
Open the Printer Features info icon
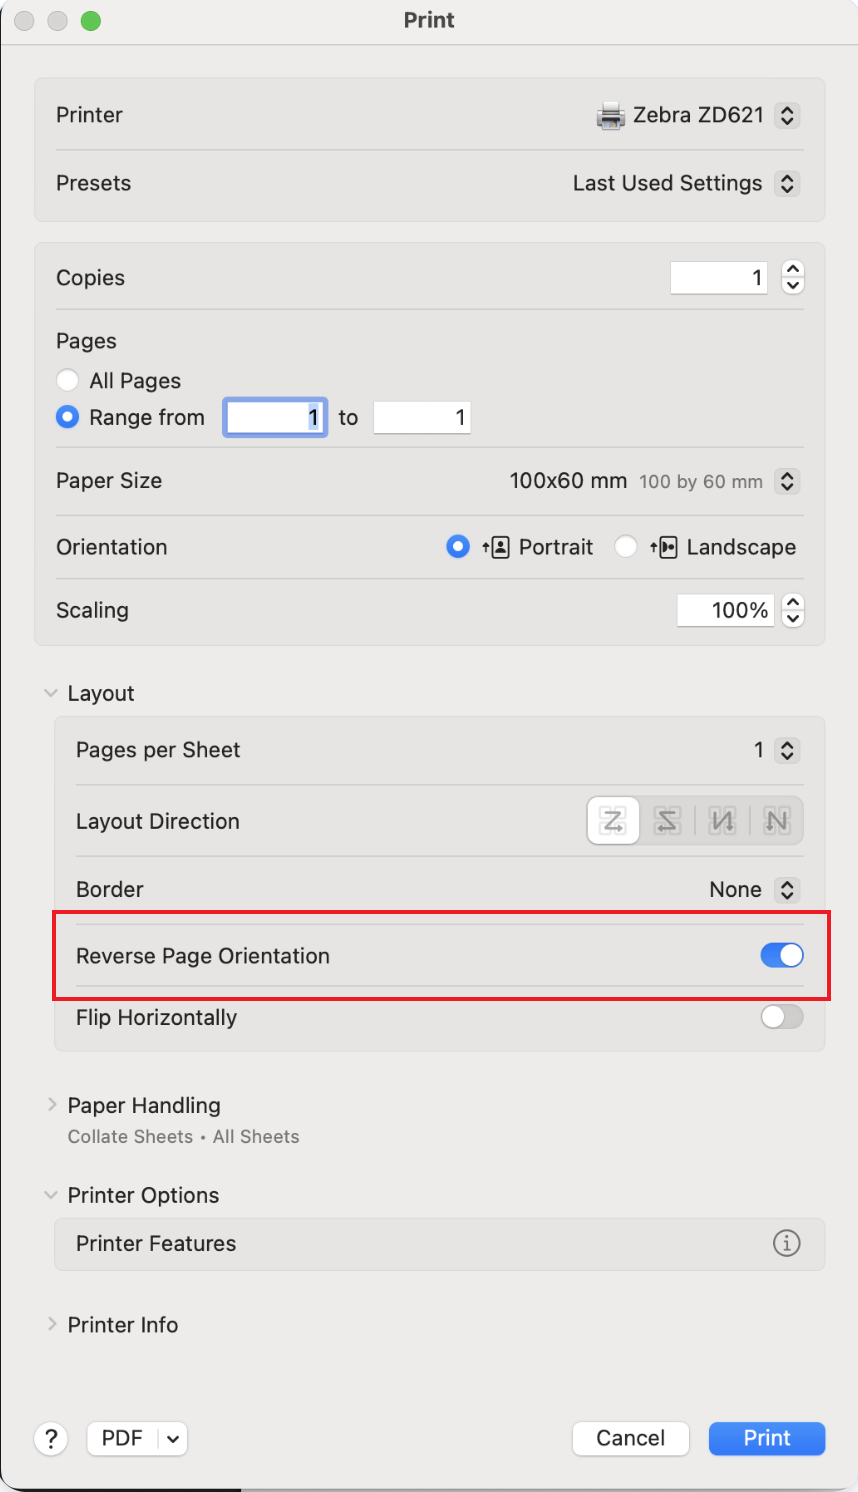(x=787, y=1244)
